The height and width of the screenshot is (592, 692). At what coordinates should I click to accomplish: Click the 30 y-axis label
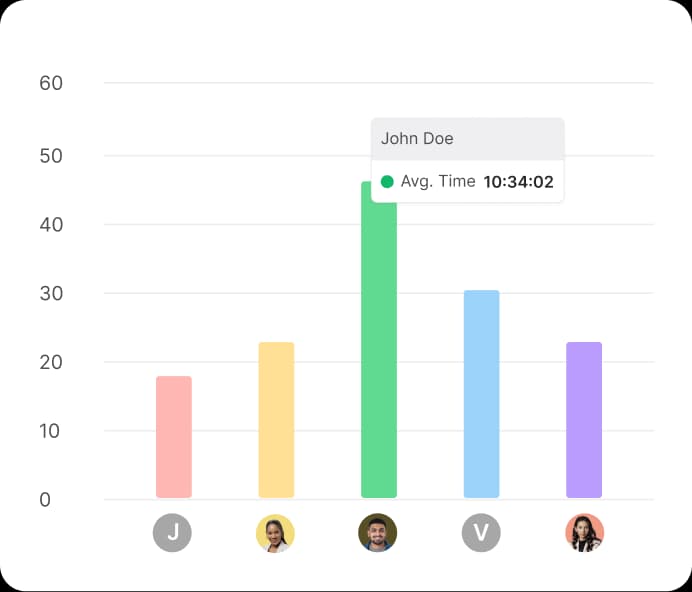pos(51,294)
